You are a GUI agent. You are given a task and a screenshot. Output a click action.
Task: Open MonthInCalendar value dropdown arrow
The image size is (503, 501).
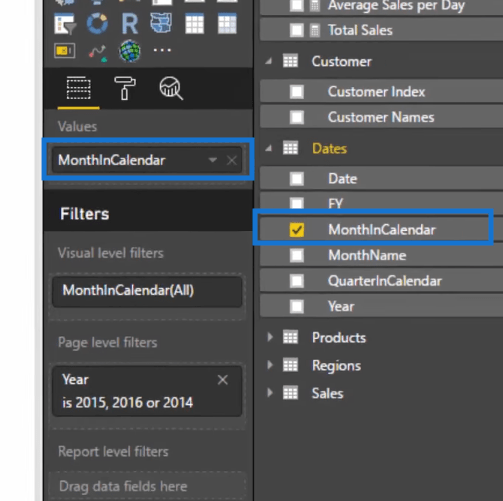(213, 160)
